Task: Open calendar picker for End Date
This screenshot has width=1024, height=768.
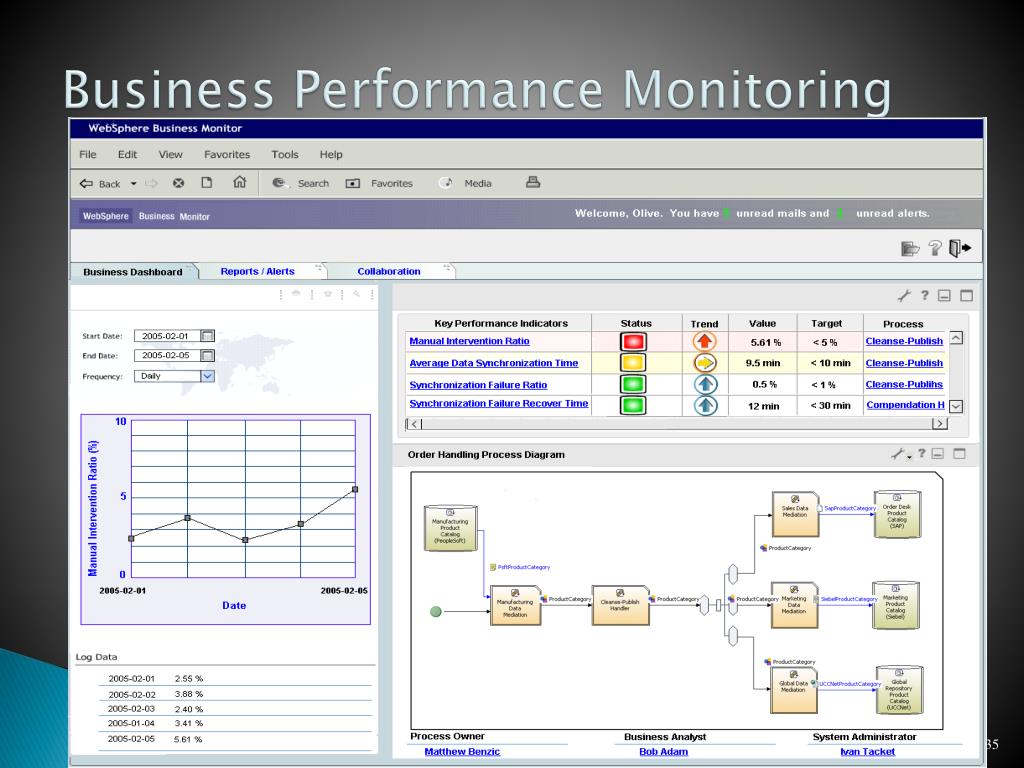Action: [x=207, y=355]
